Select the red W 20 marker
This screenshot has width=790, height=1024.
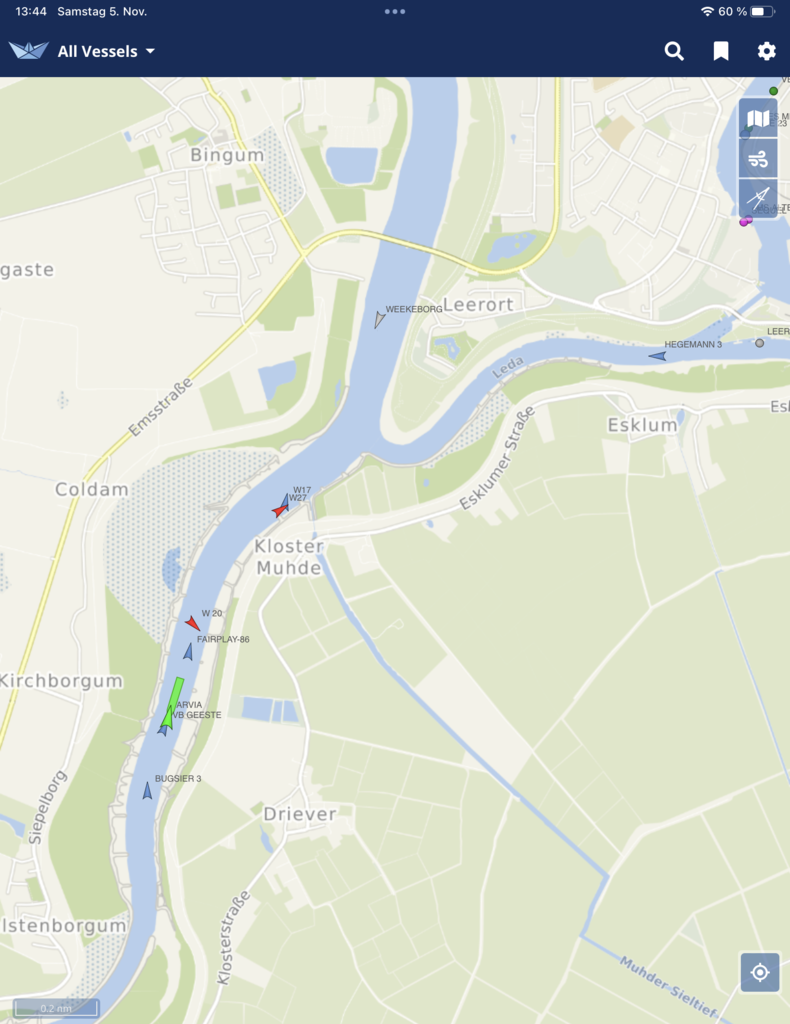click(192, 623)
